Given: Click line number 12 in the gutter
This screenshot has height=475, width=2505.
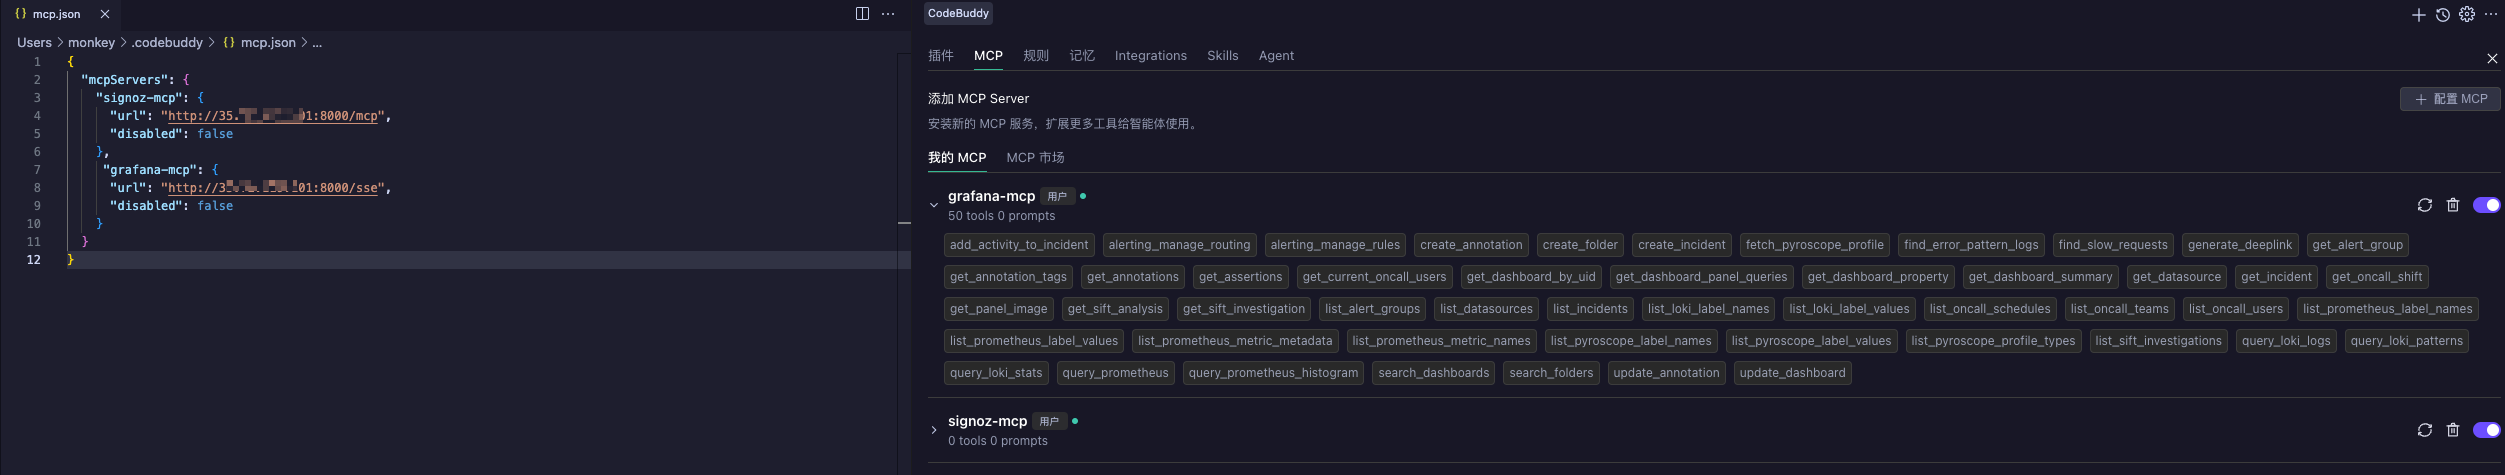Looking at the screenshot, I should tap(34, 260).
